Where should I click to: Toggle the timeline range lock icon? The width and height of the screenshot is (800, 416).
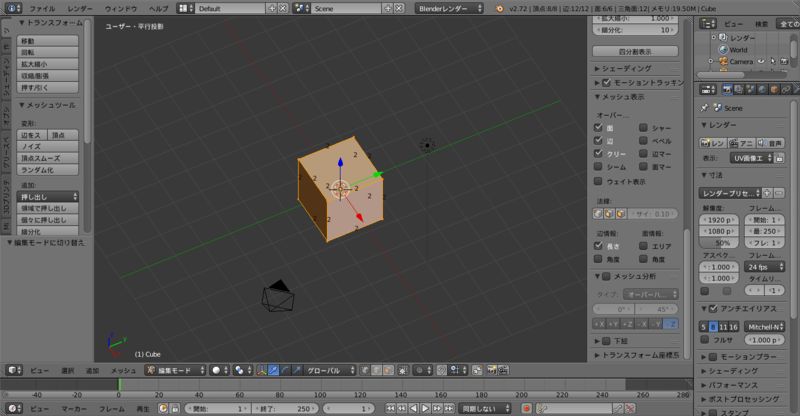[174, 408]
